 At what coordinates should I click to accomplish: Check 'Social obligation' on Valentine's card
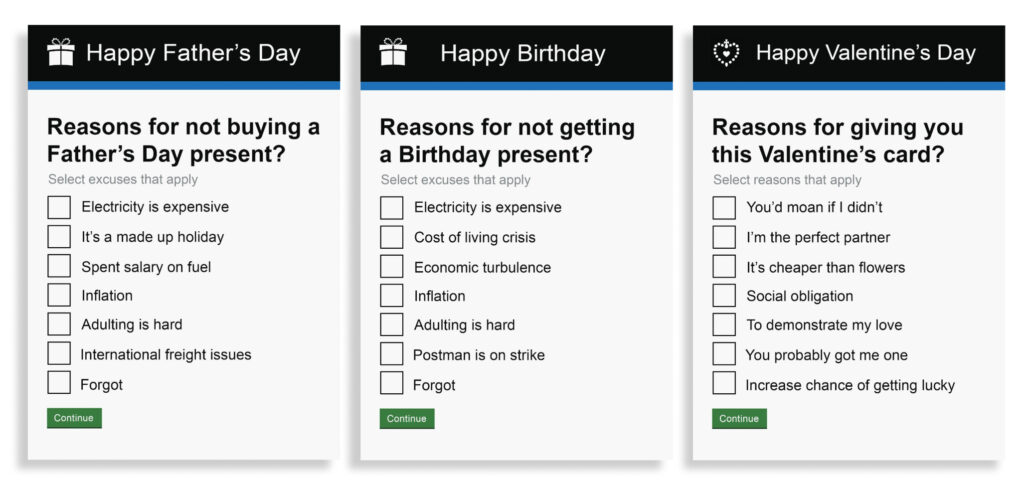click(x=724, y=295)
